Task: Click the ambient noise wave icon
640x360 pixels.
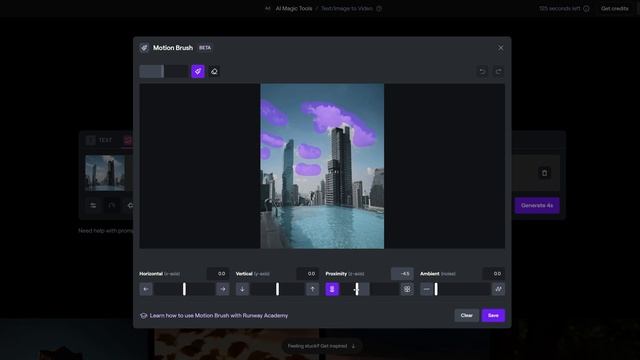Action: 498,289
